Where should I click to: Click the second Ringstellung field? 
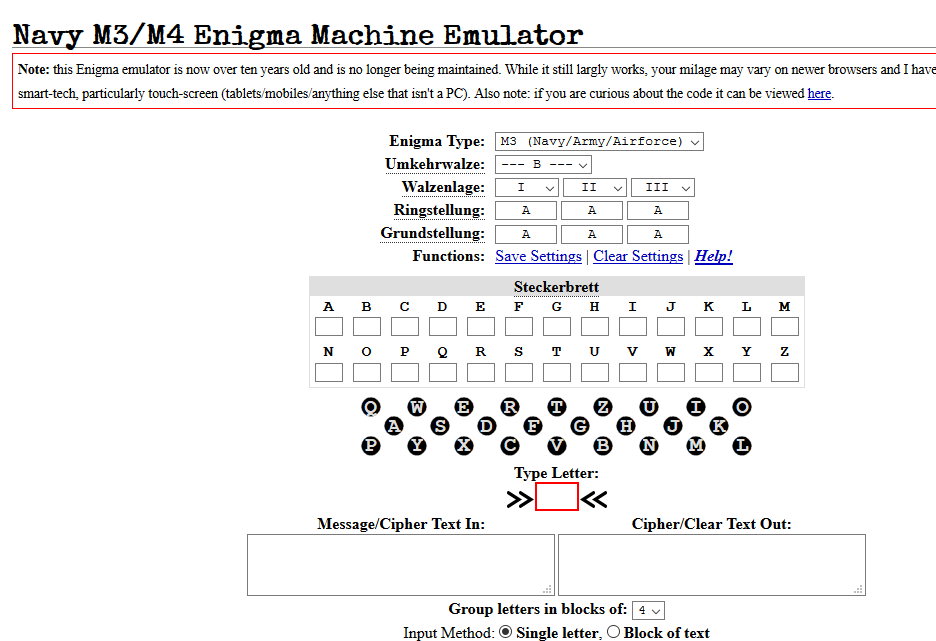[592, 210]
